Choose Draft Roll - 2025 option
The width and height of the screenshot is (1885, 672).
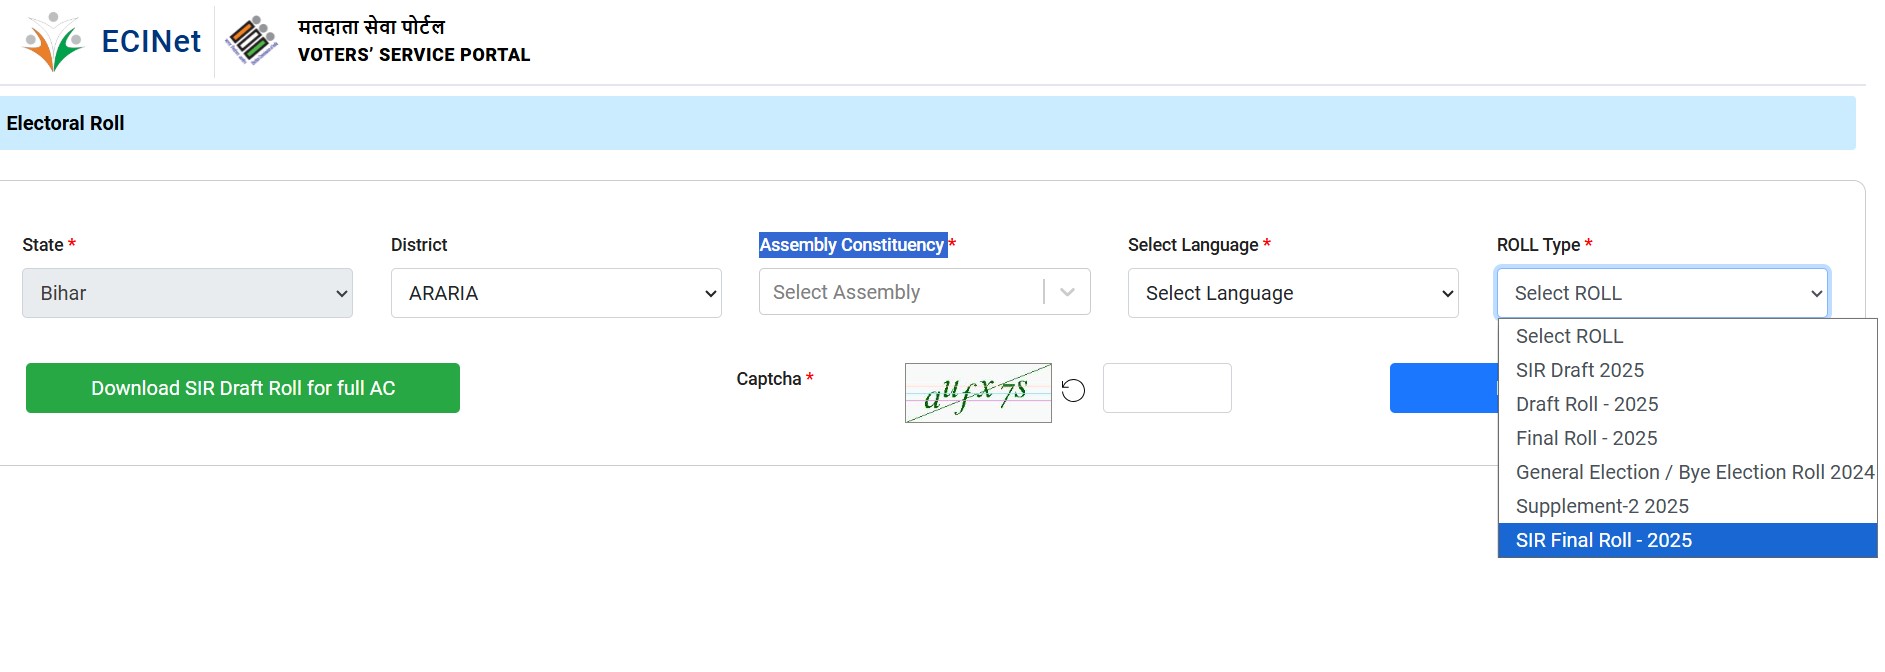coord(1586,404)
